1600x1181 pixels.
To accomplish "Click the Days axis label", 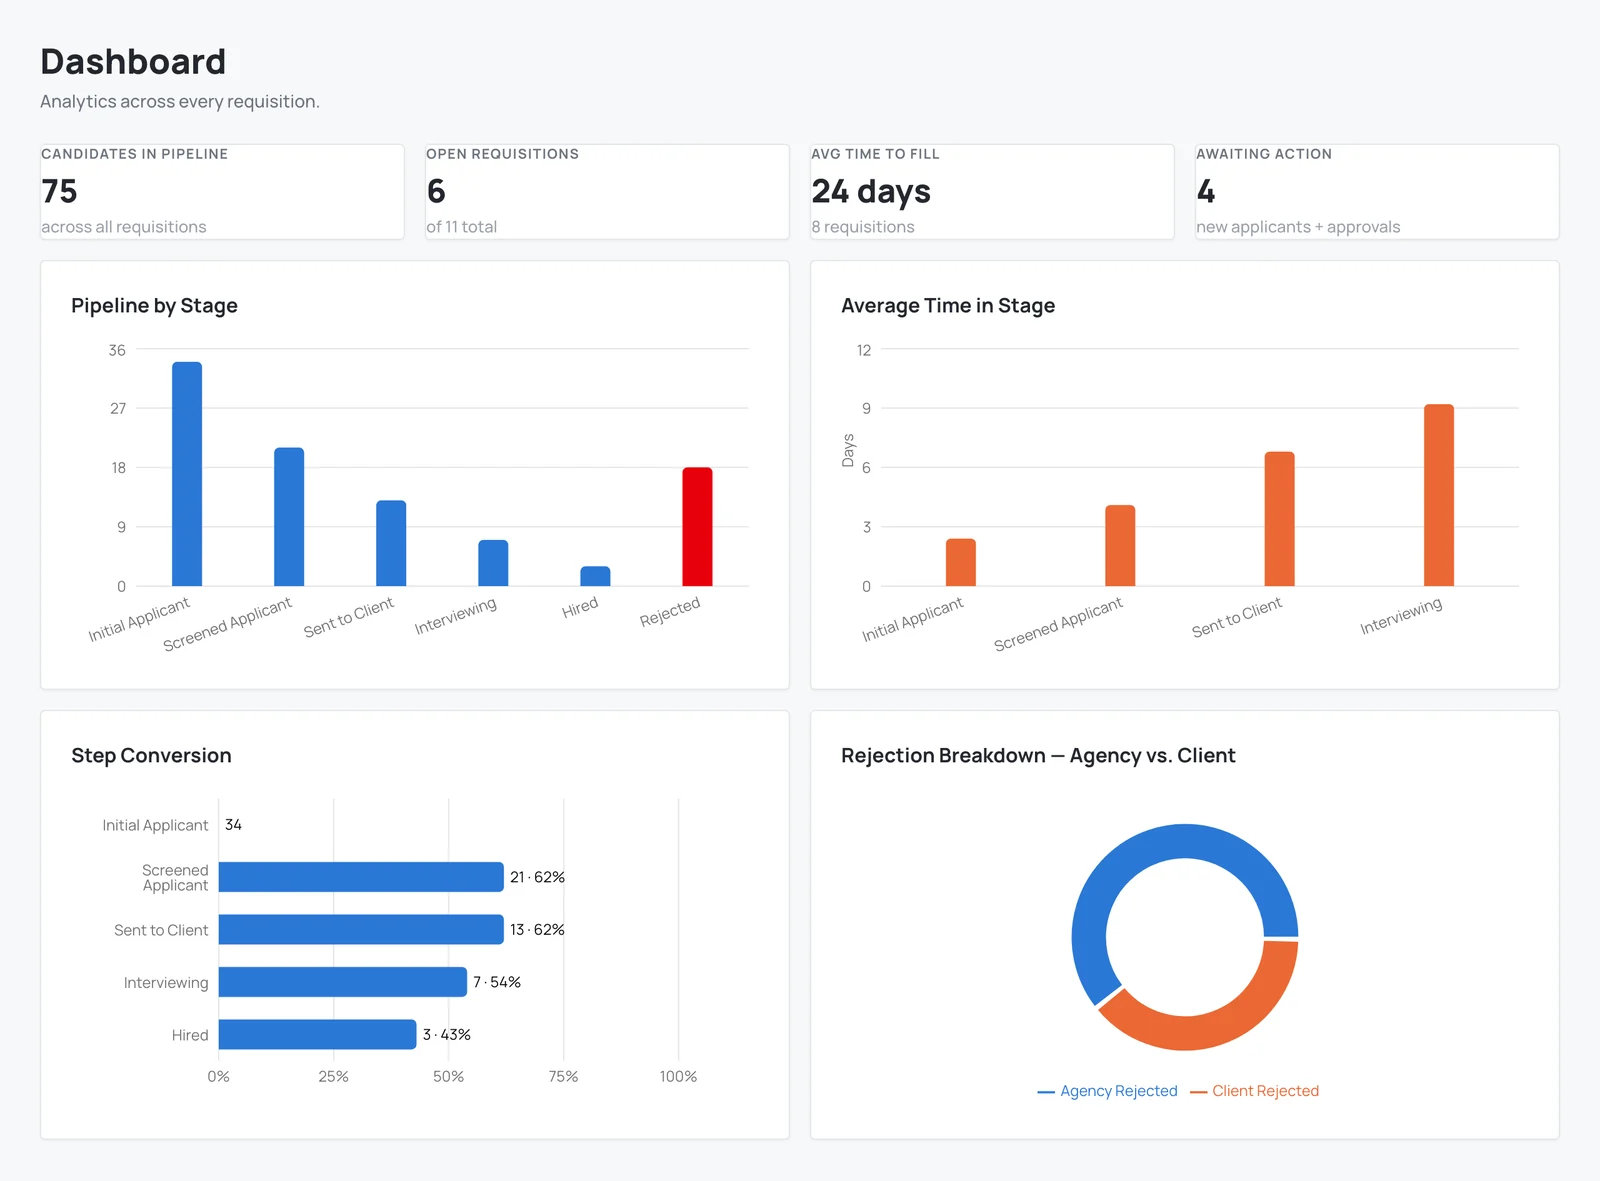I will (x=848, y=451).
